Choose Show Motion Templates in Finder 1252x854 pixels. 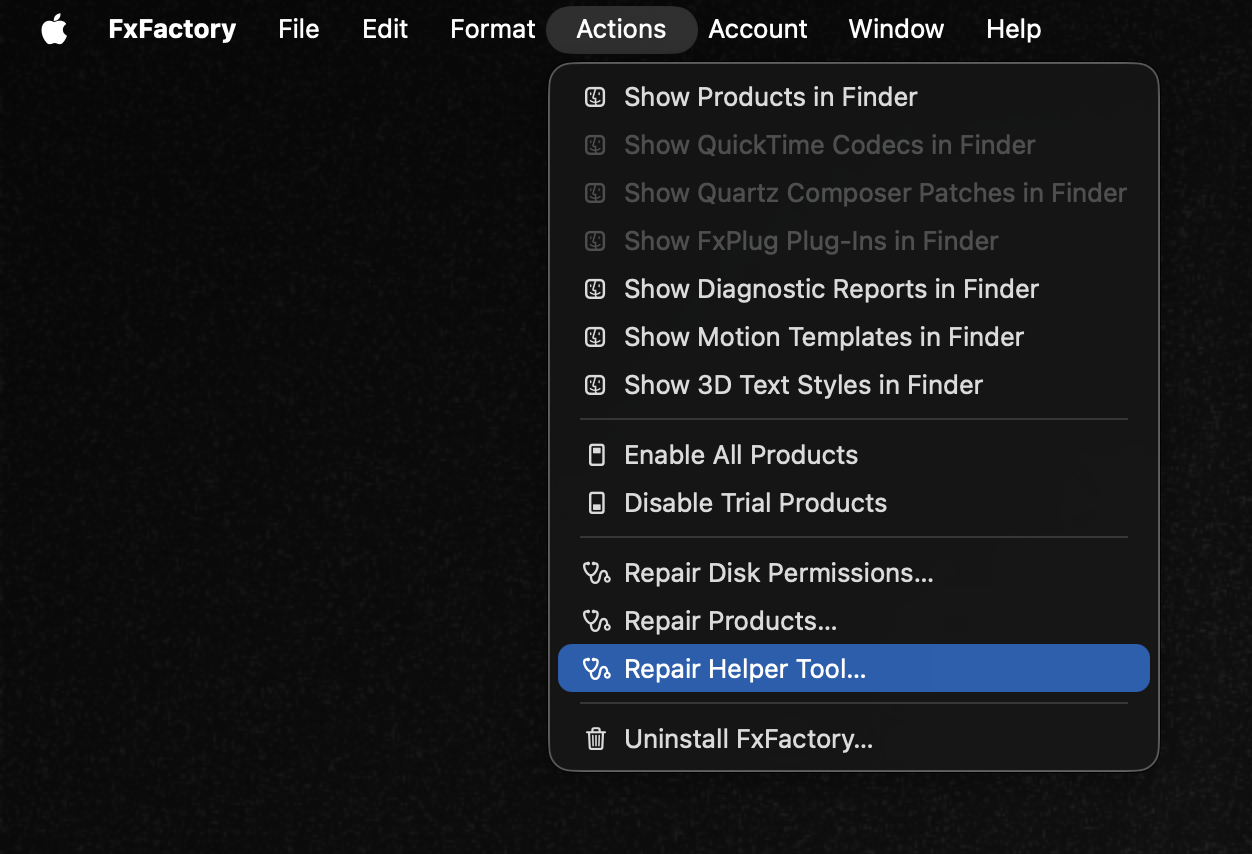(x=854, y=337)
